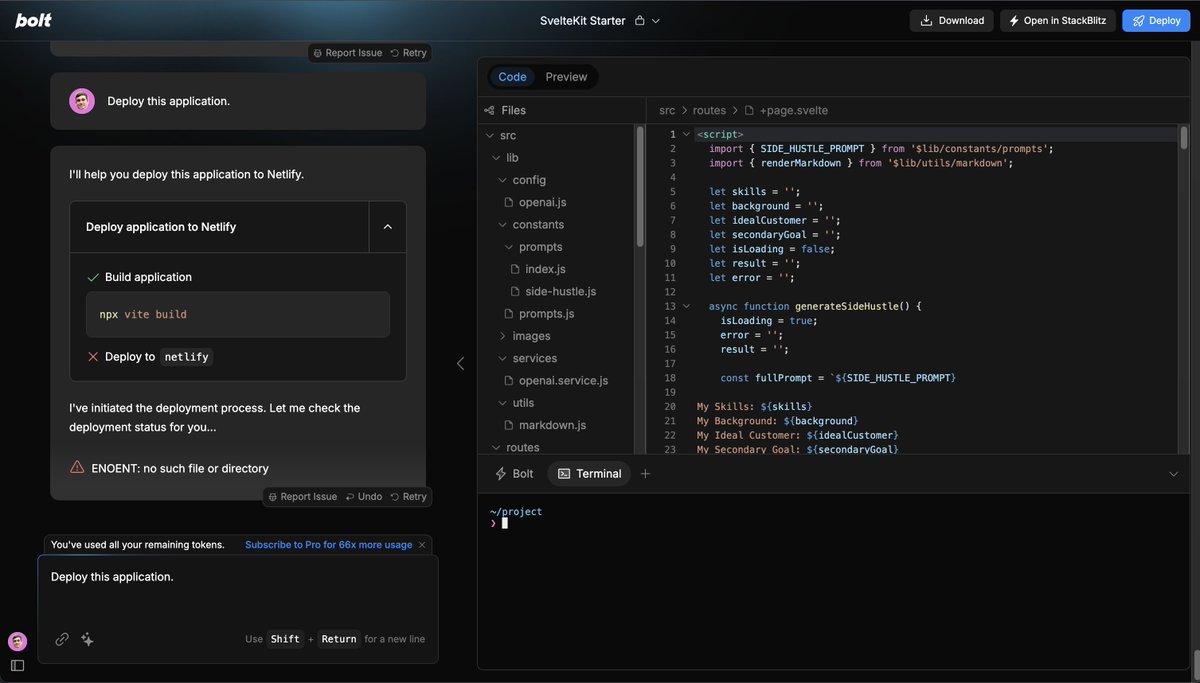
Task: Click the Files panel tree icon
Action: click(x=489, y=110)
